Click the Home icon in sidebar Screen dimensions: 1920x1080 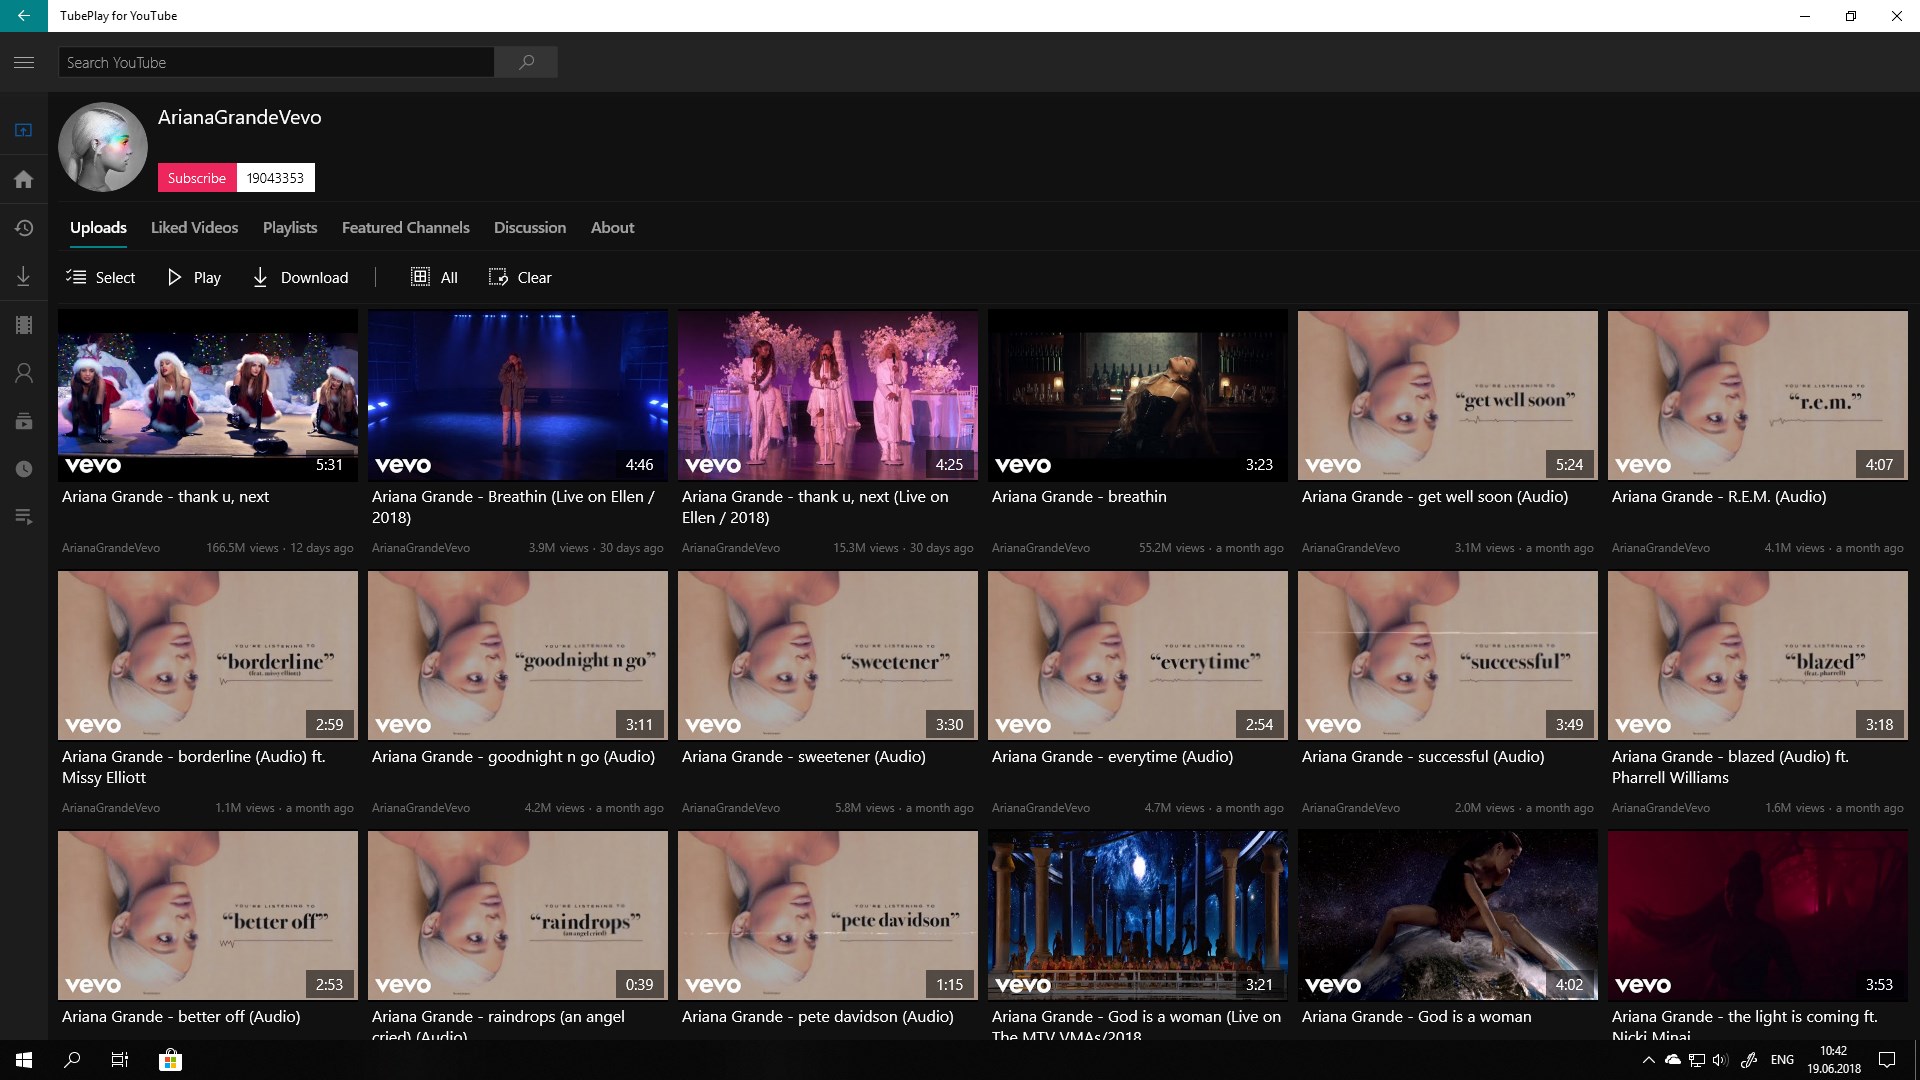pos(24,180)
